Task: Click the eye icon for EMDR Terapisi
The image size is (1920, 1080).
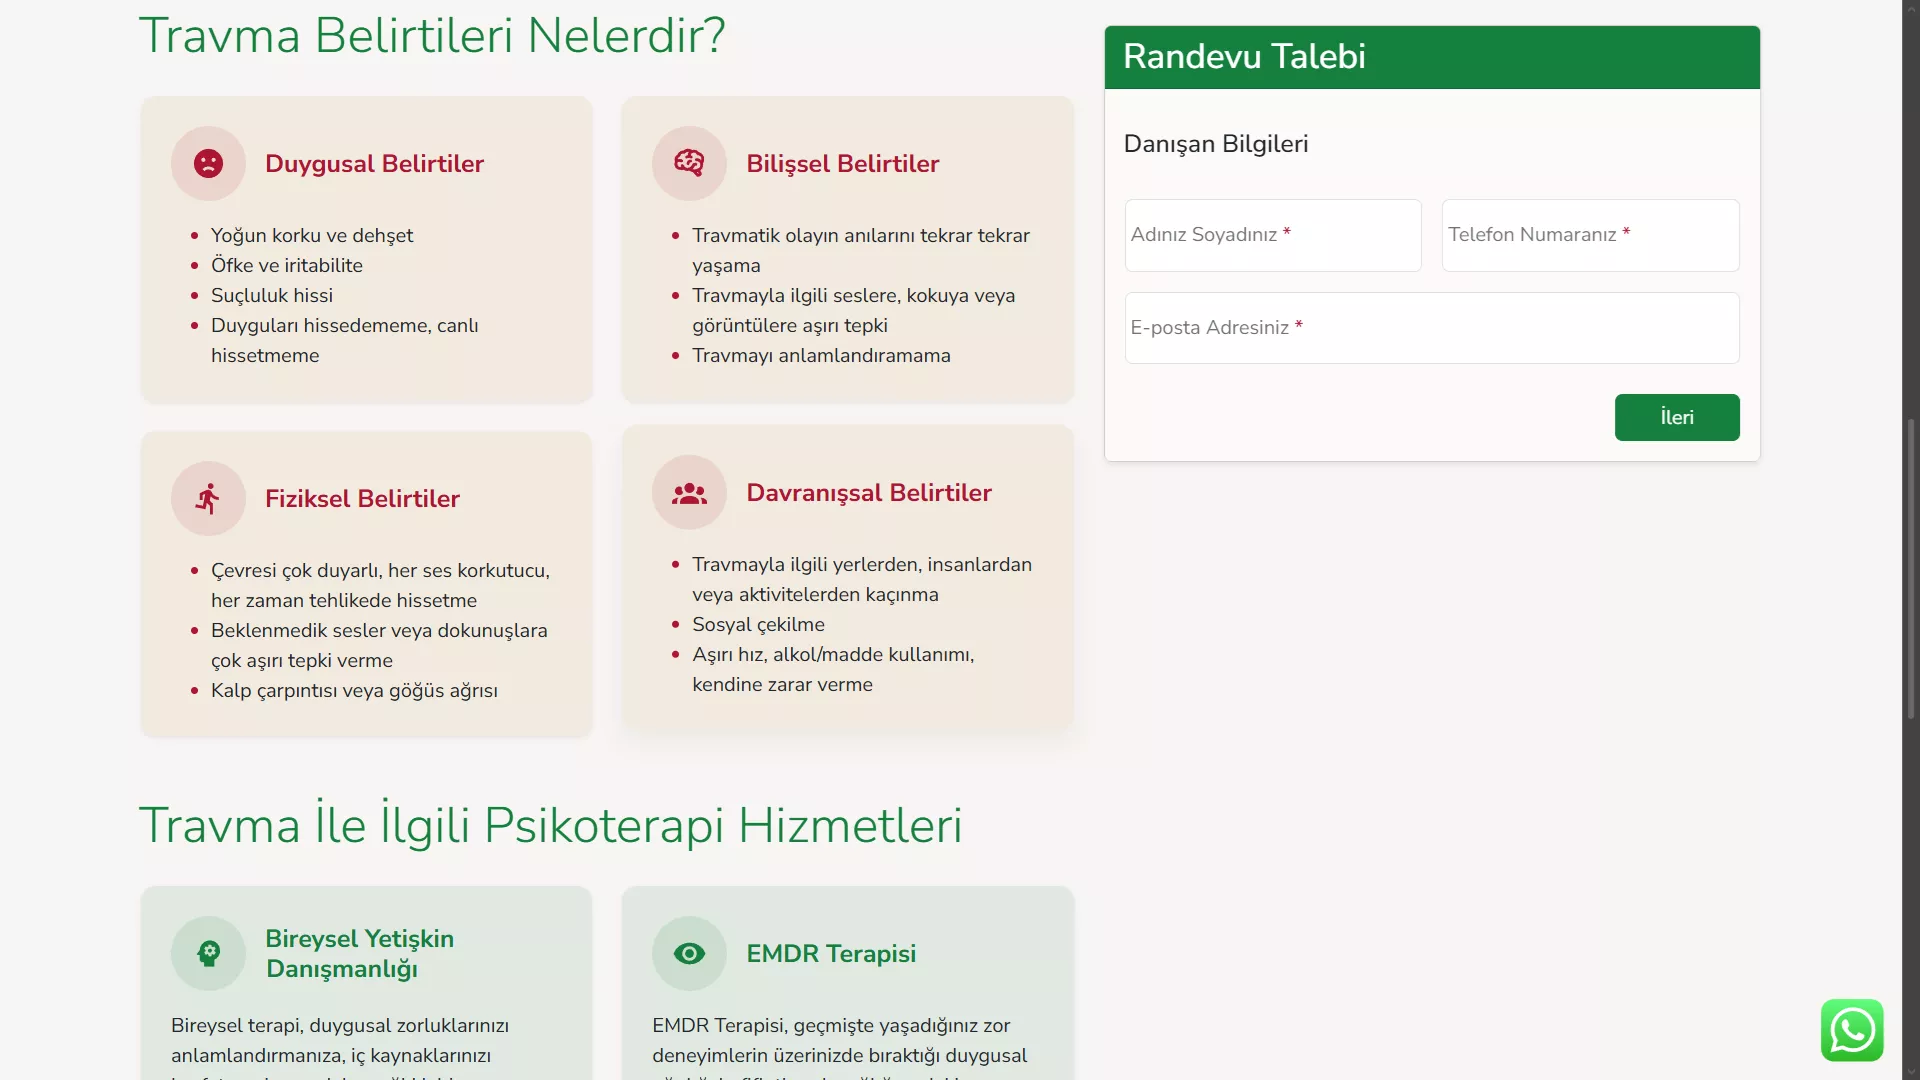Action: coord(689,953)
